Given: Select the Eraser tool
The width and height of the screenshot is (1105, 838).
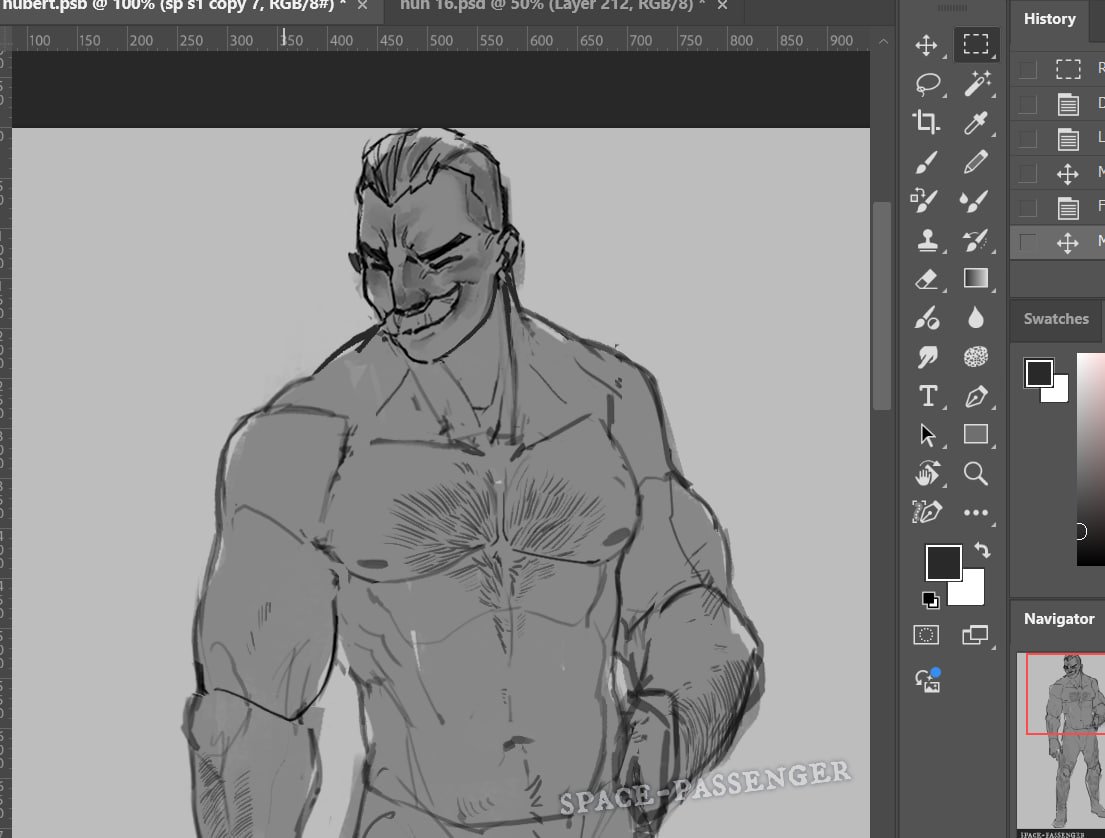Looking at the screenshot, I should (x=926, y=279).
